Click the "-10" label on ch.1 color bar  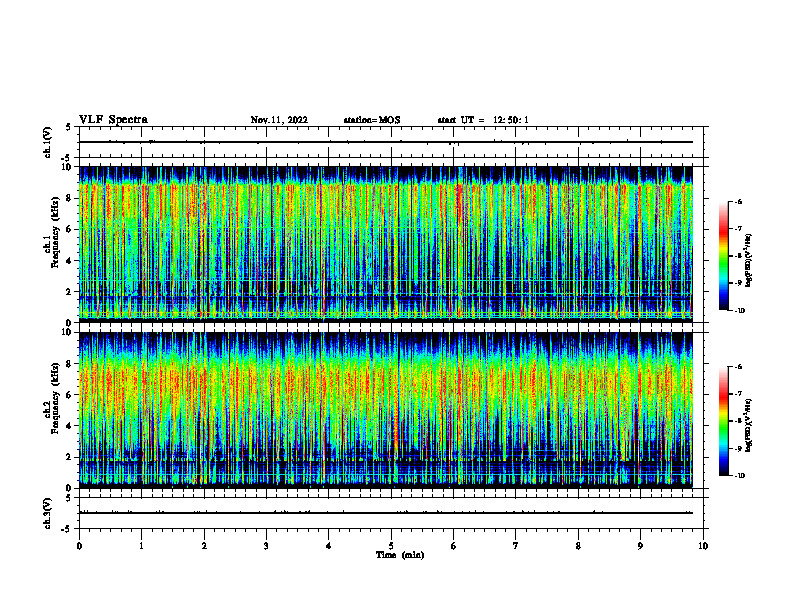739,311
